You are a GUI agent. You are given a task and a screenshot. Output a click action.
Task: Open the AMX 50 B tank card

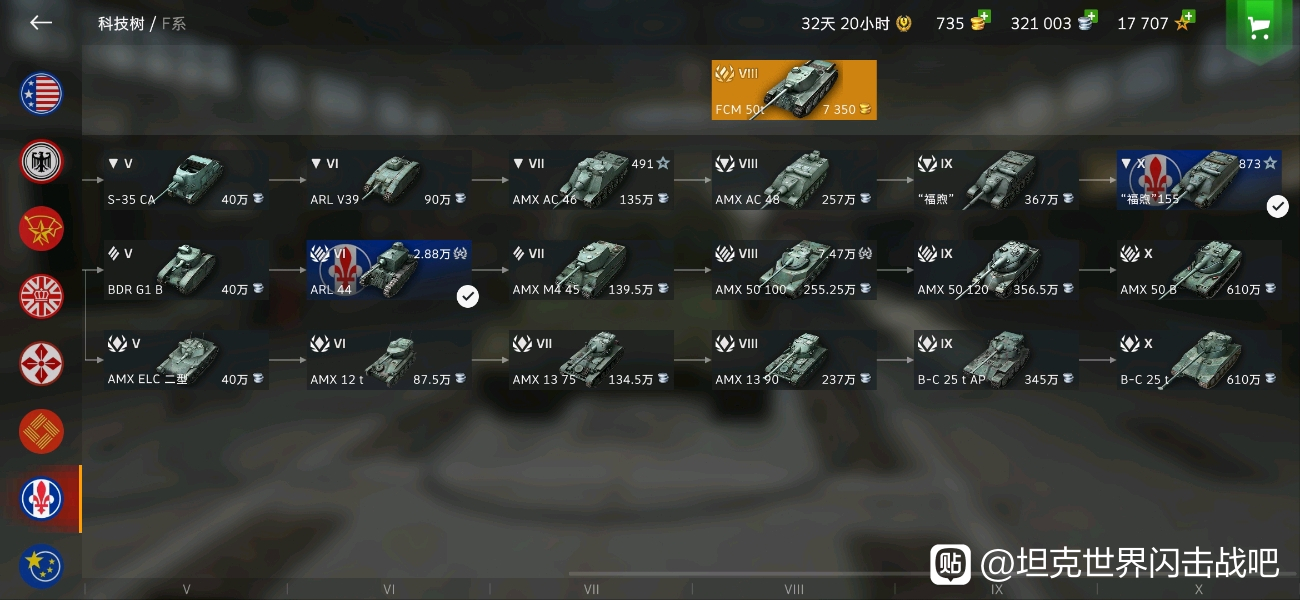pyautogui.click(x=1199, y=270)
